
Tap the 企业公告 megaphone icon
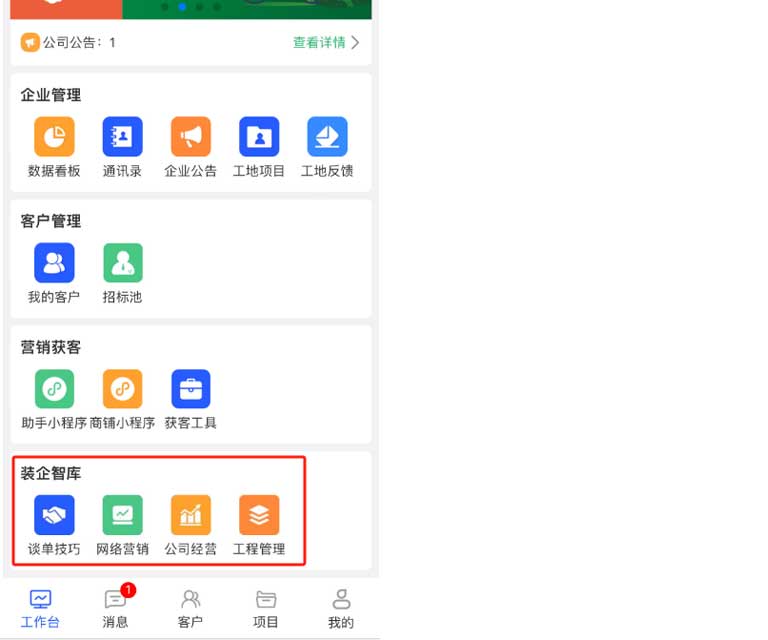click(x=190, y=137)
